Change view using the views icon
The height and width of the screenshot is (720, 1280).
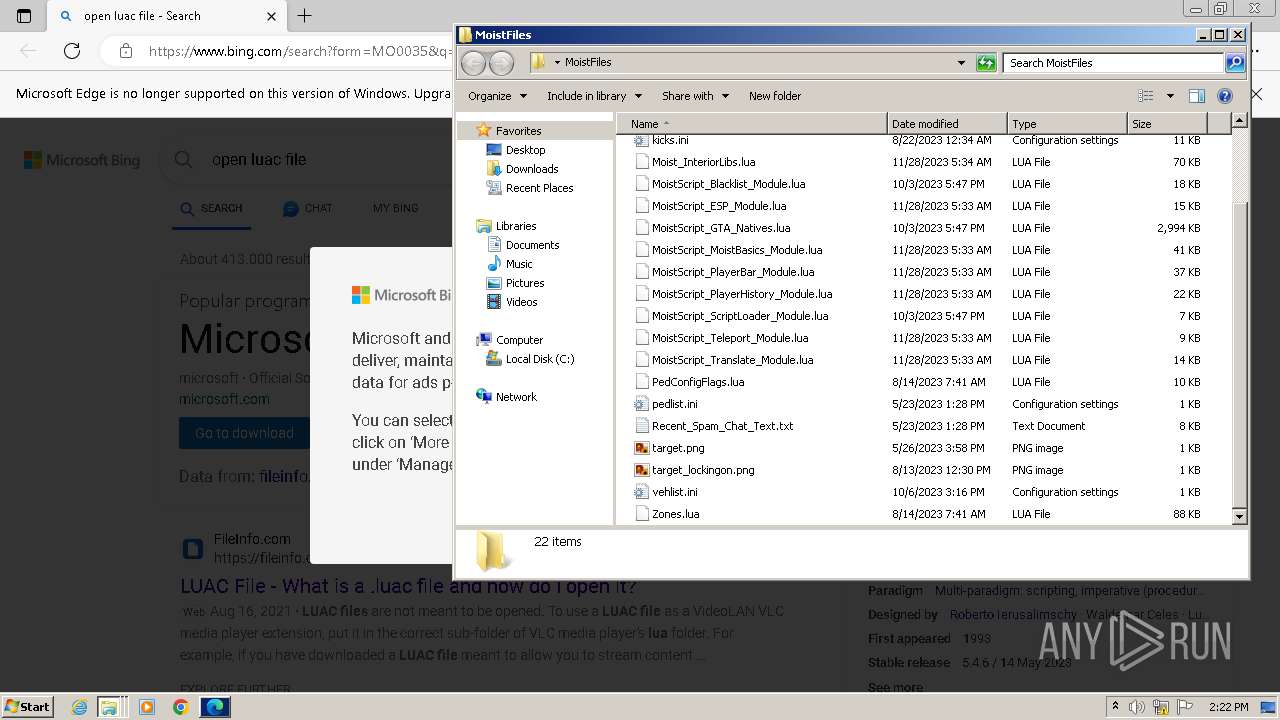[x=1146, y=96]
